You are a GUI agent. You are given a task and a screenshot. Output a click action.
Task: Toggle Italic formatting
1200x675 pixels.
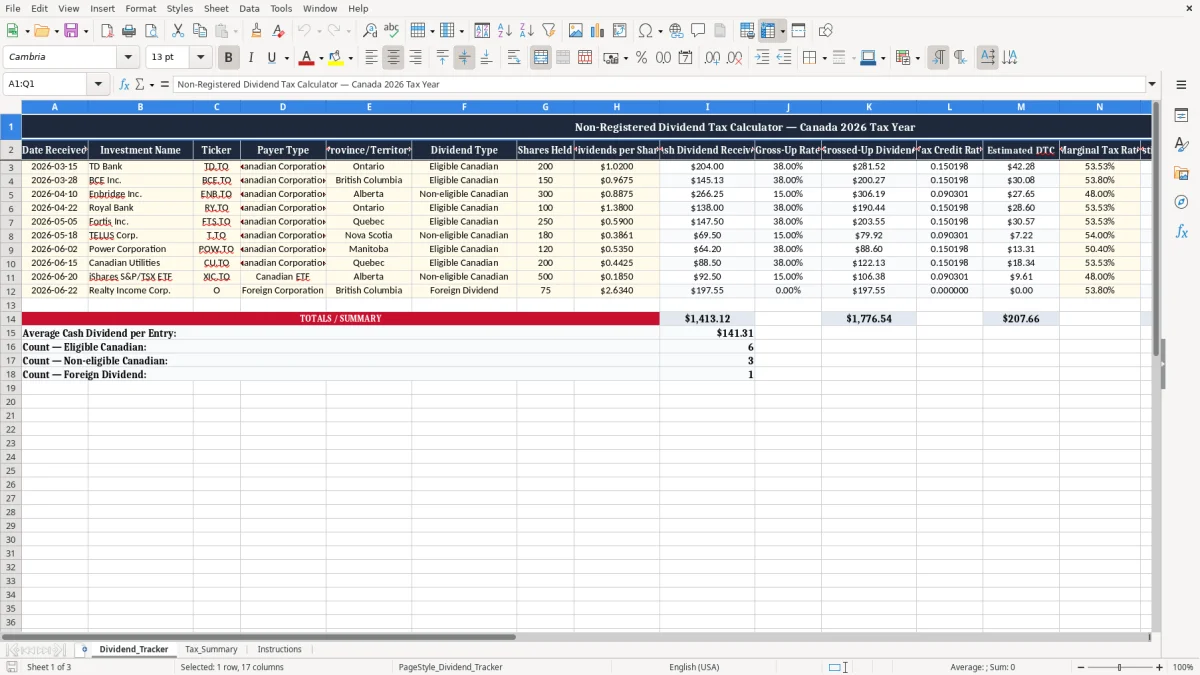(250, 58)
